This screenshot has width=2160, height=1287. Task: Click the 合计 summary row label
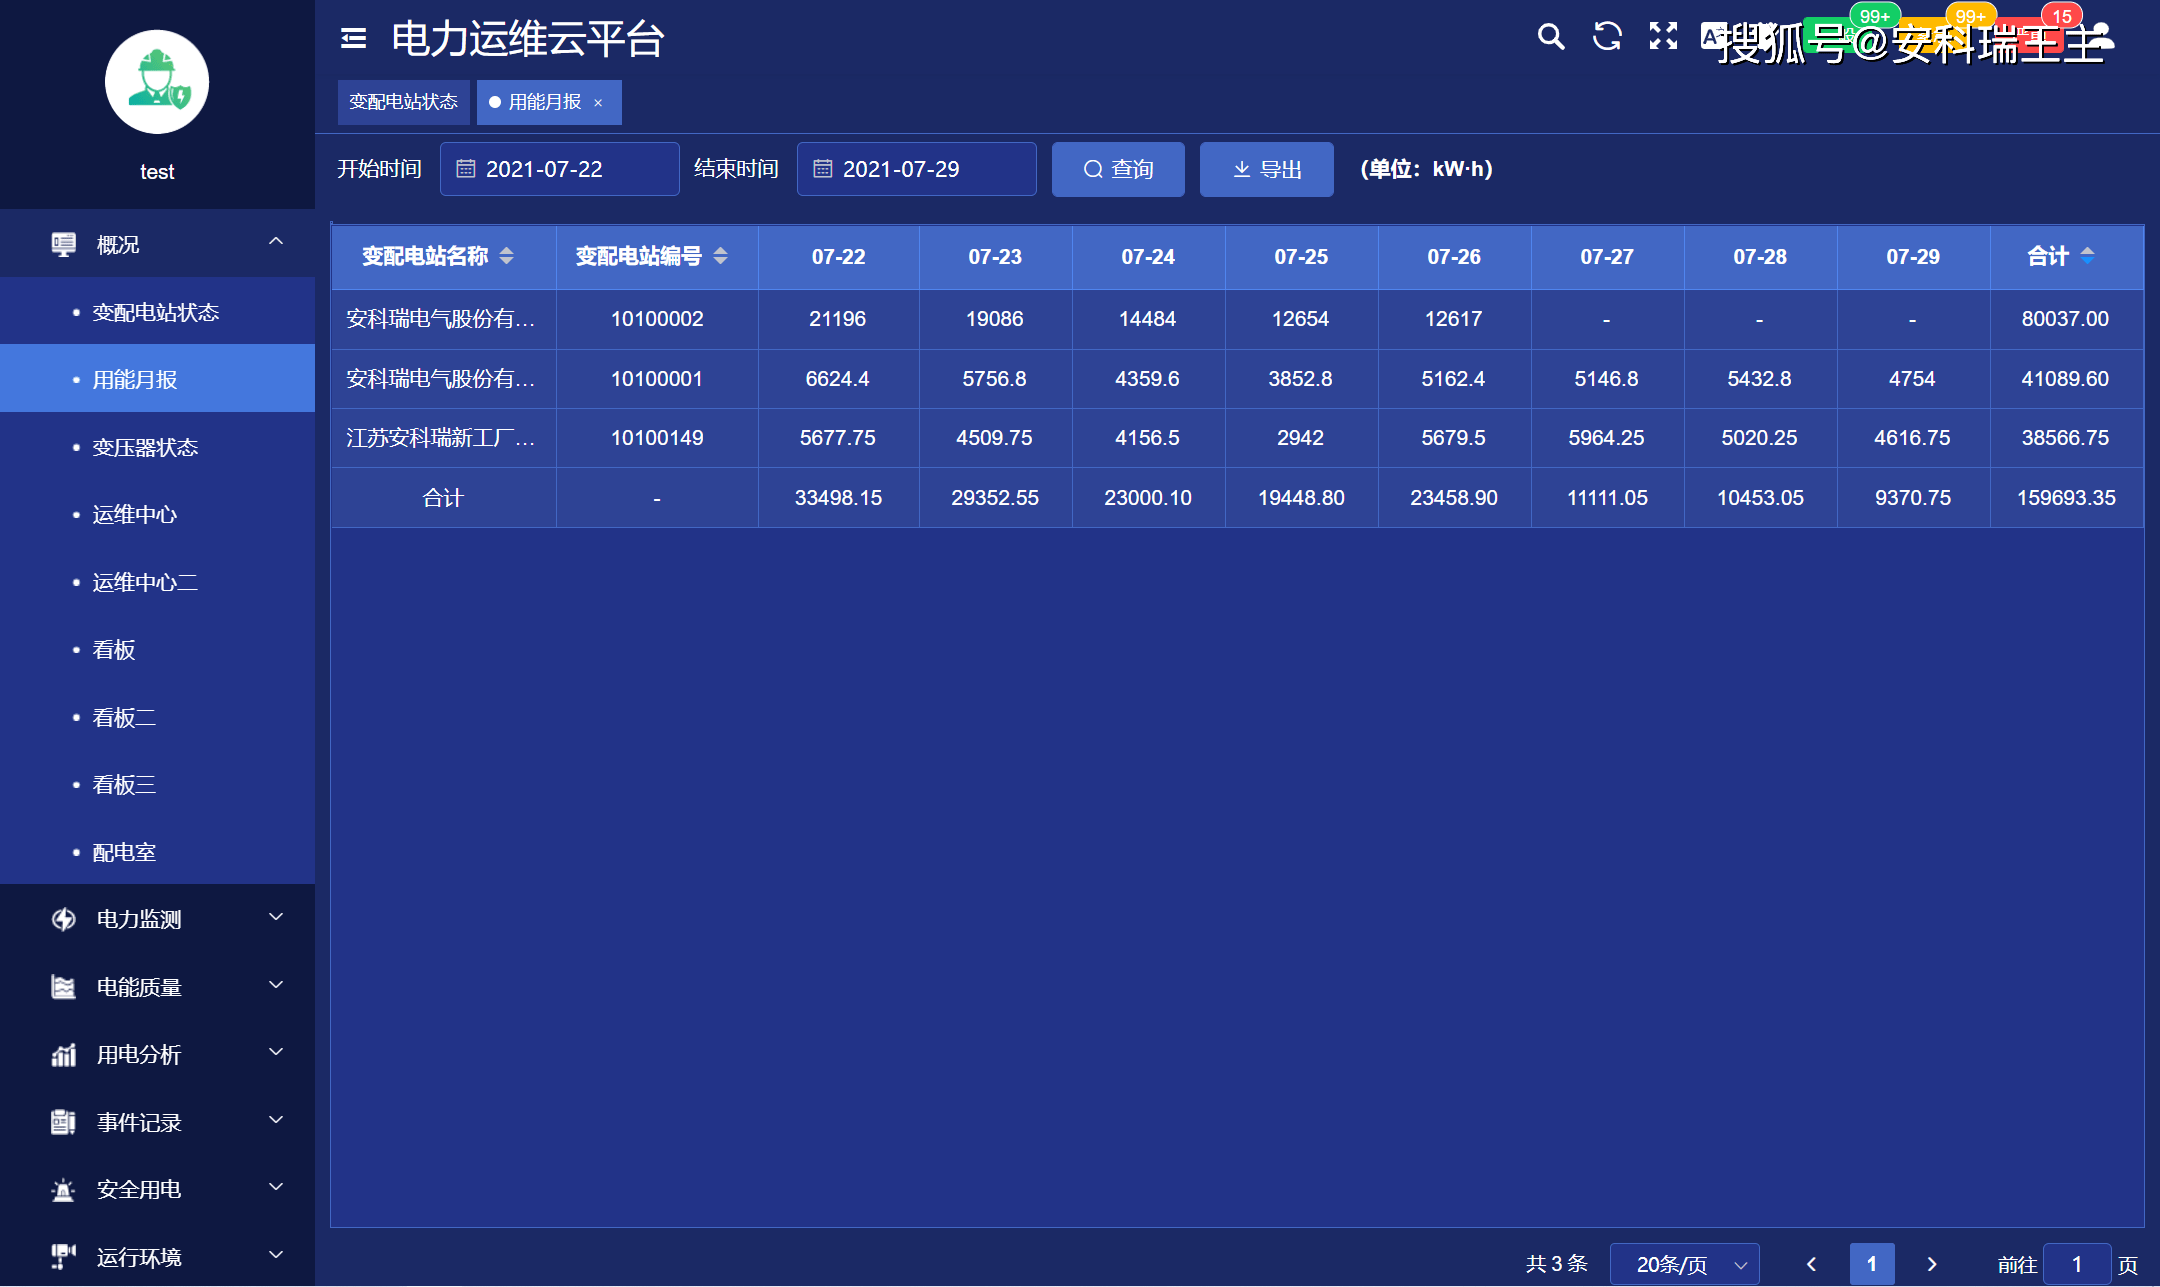[x=443, y=498]
